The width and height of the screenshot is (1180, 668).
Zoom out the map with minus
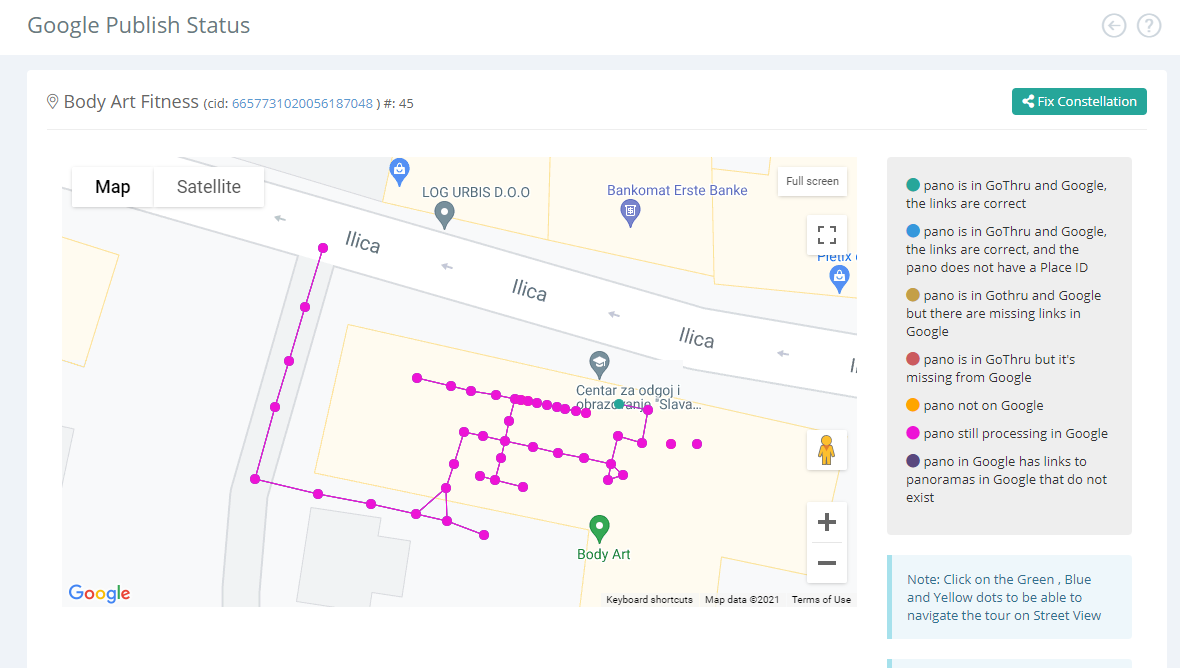(826, 563)
